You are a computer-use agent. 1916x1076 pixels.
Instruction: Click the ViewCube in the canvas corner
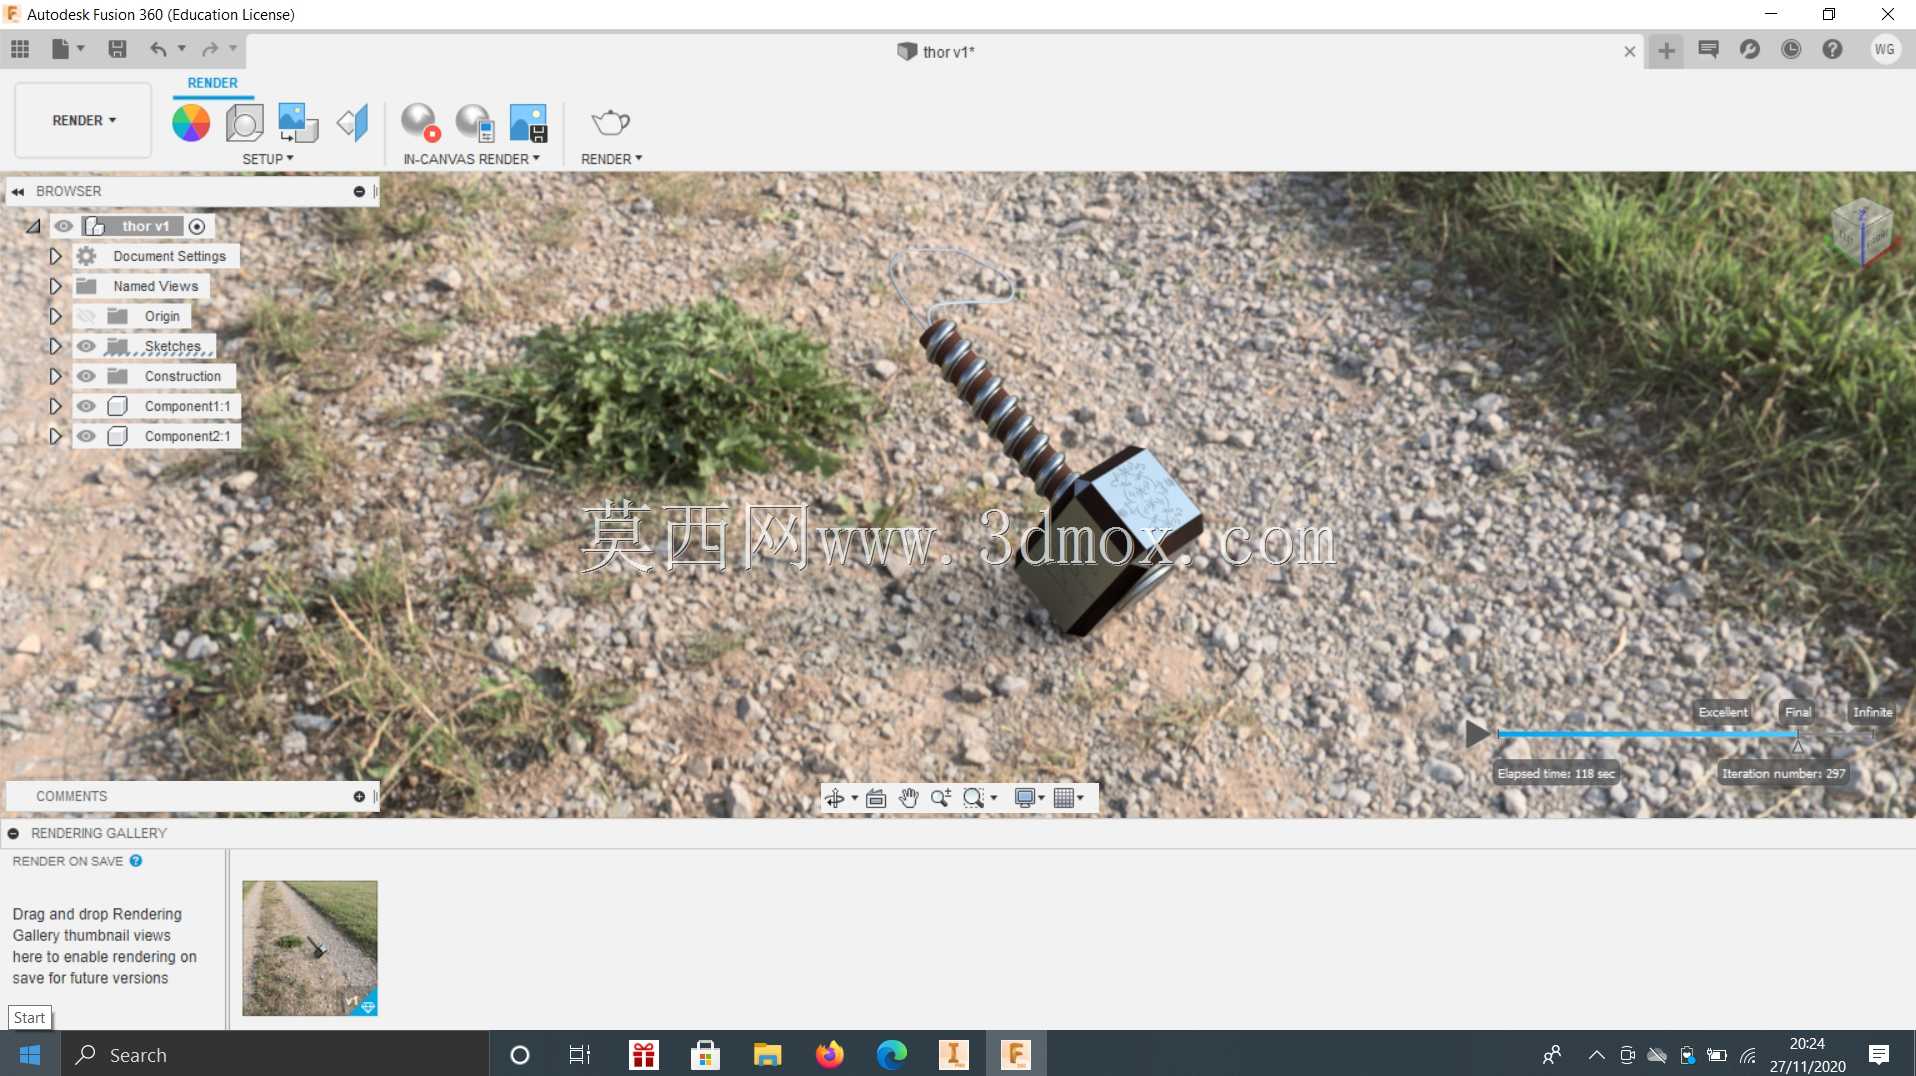[1861, 231]
